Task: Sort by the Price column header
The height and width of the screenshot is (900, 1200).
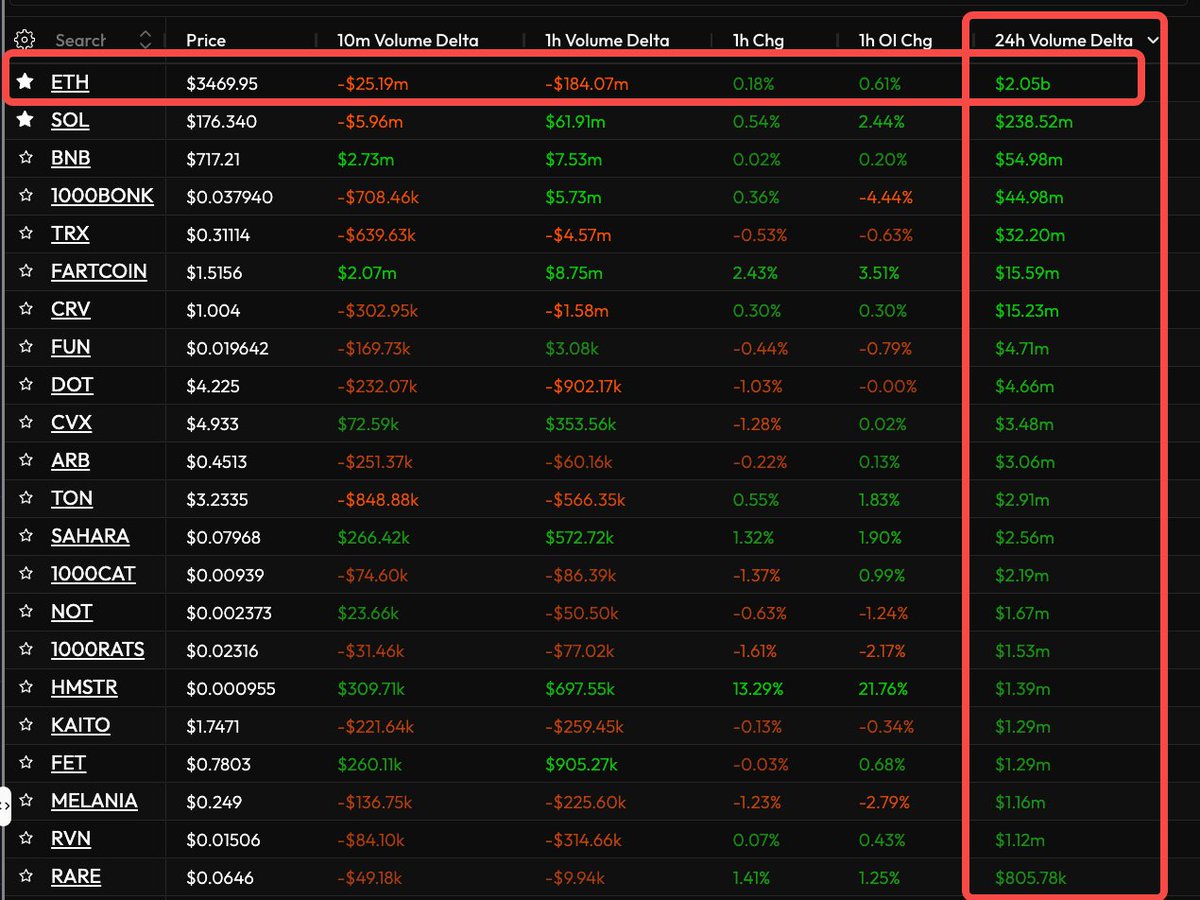Action: pyautogui.click(x=206, y=41)
